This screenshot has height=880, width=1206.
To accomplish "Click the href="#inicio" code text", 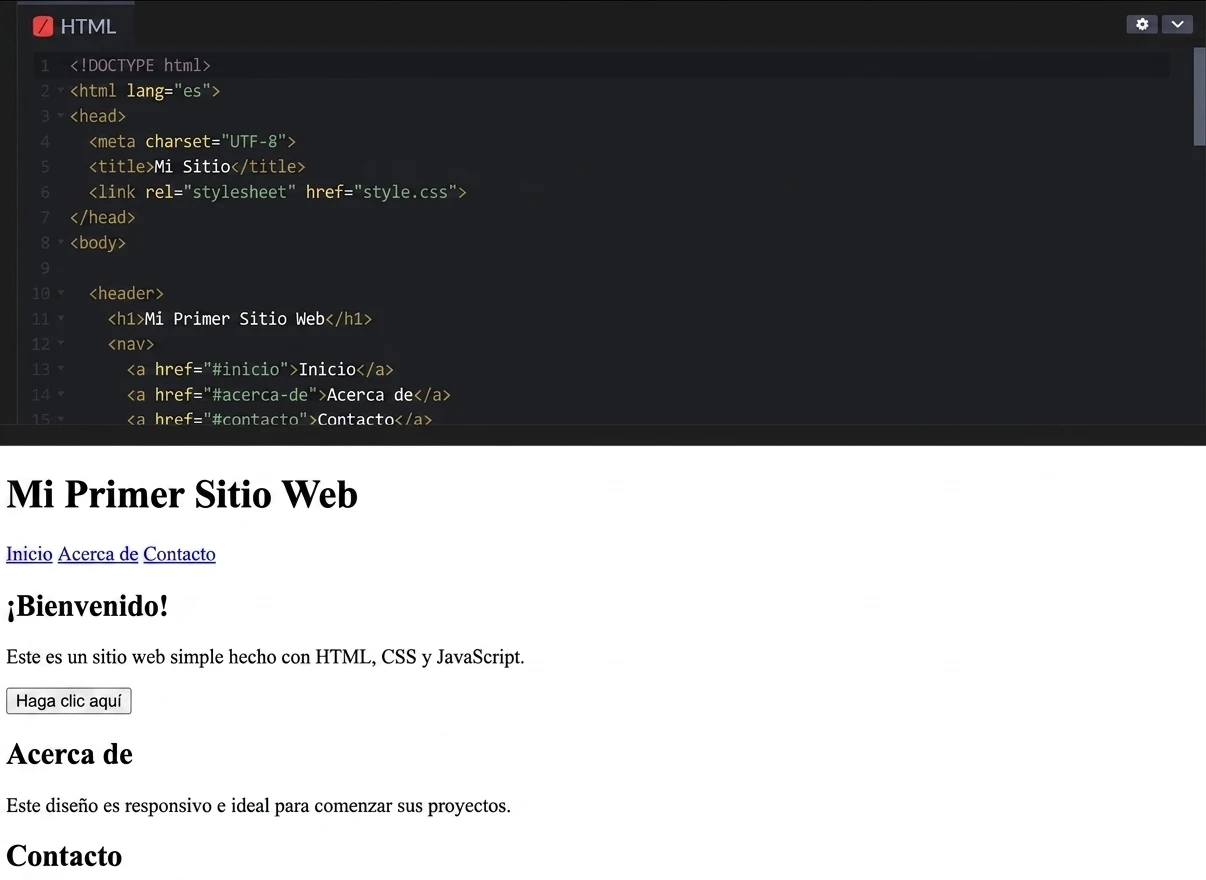I will coord(221,370).
